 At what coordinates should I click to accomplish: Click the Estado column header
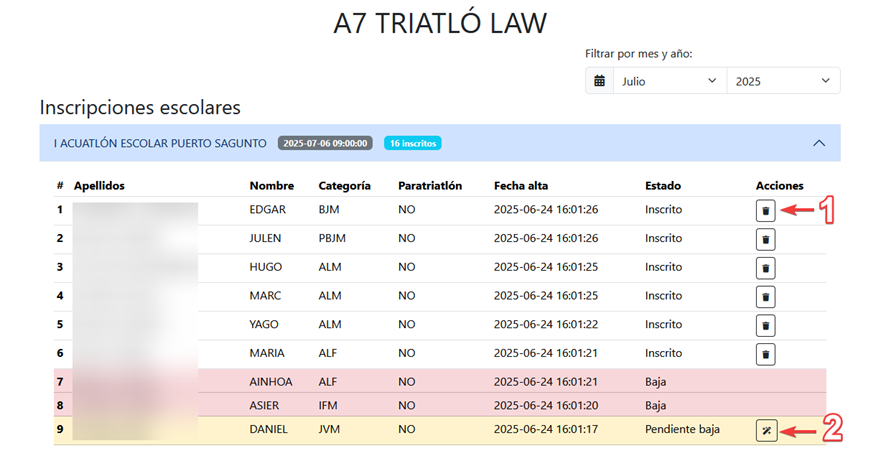(x=665, y=186)
